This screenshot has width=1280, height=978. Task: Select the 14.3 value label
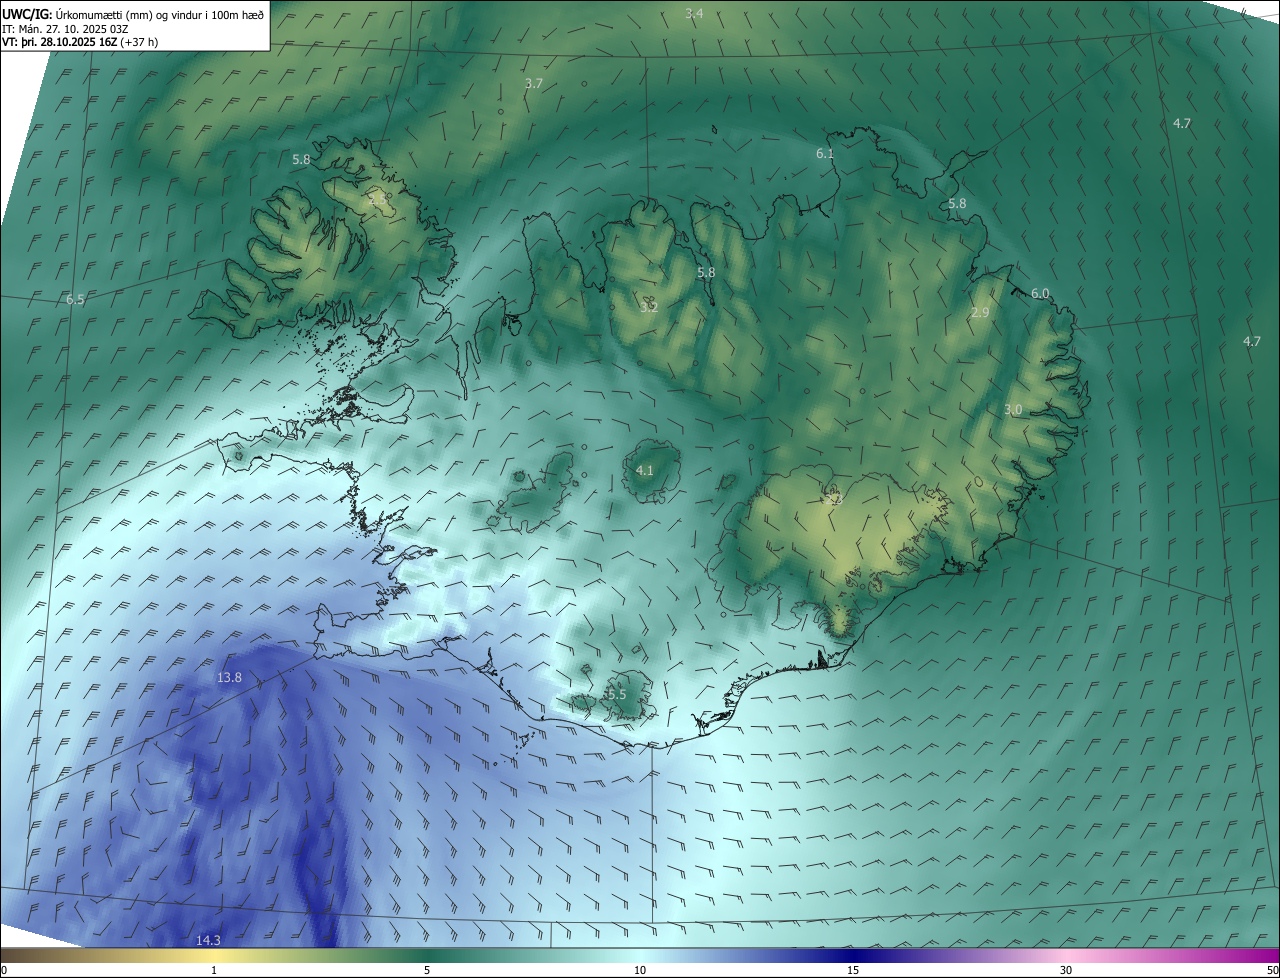(x=208, y=941)
